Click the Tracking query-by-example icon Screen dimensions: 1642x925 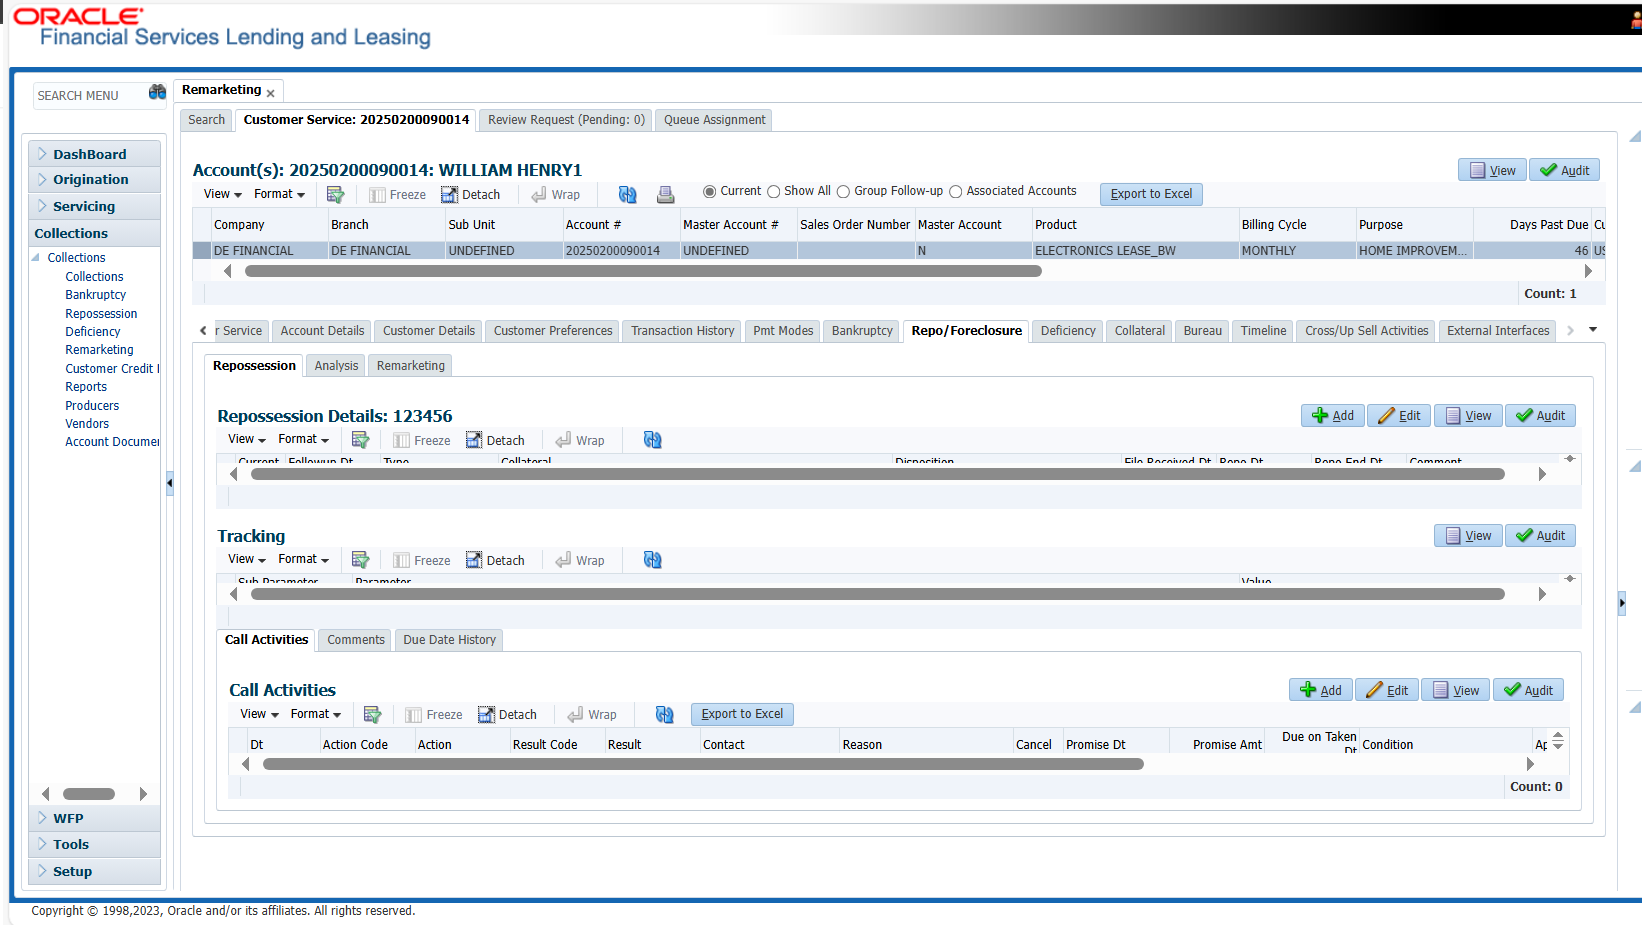(x=361, y=560)
